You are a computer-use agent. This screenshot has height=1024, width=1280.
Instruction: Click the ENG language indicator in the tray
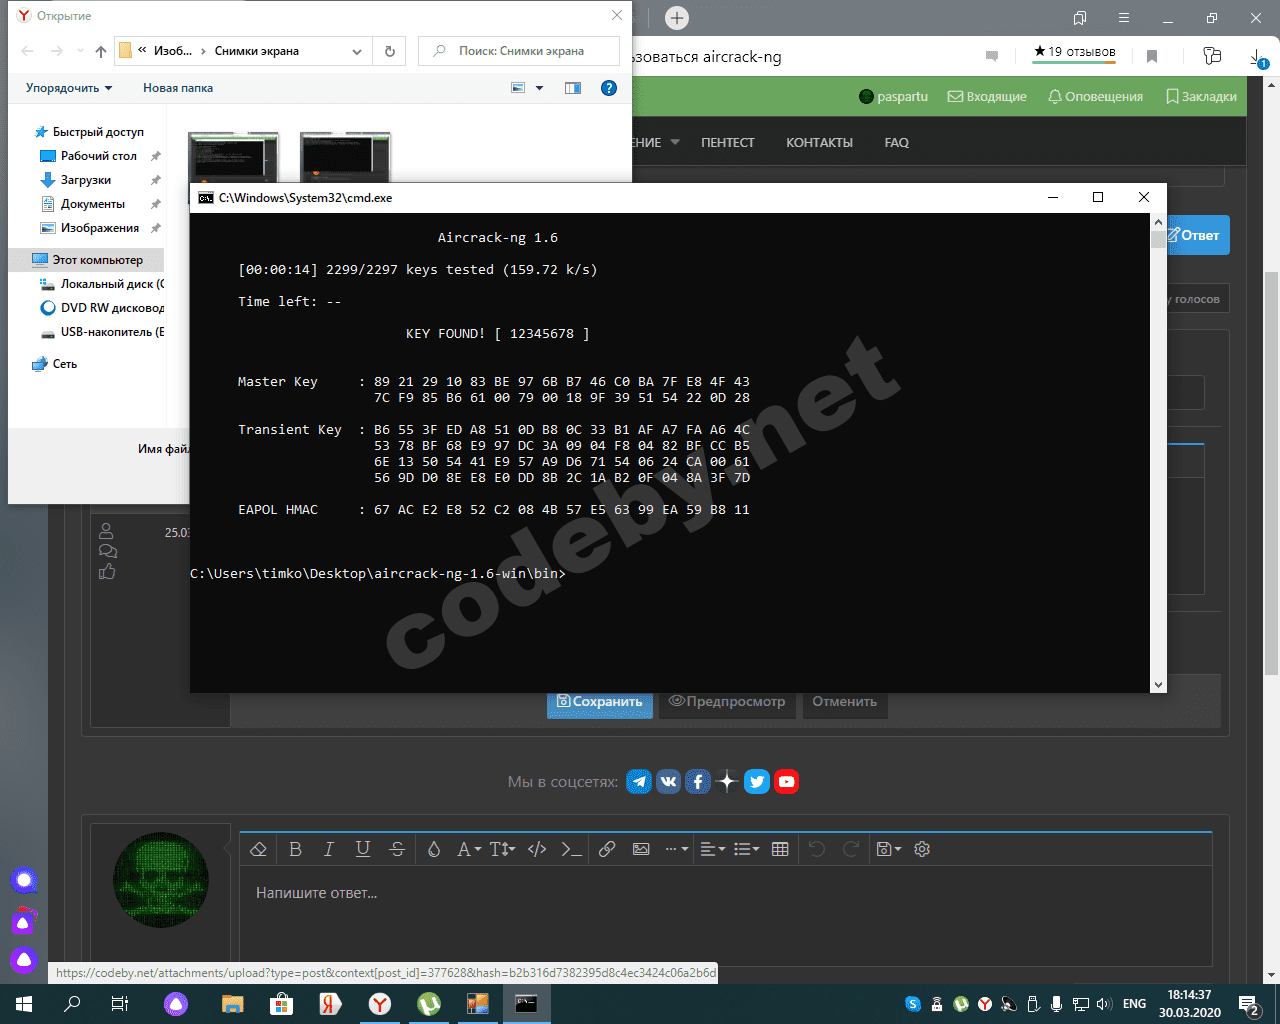click(1134, 1004)
